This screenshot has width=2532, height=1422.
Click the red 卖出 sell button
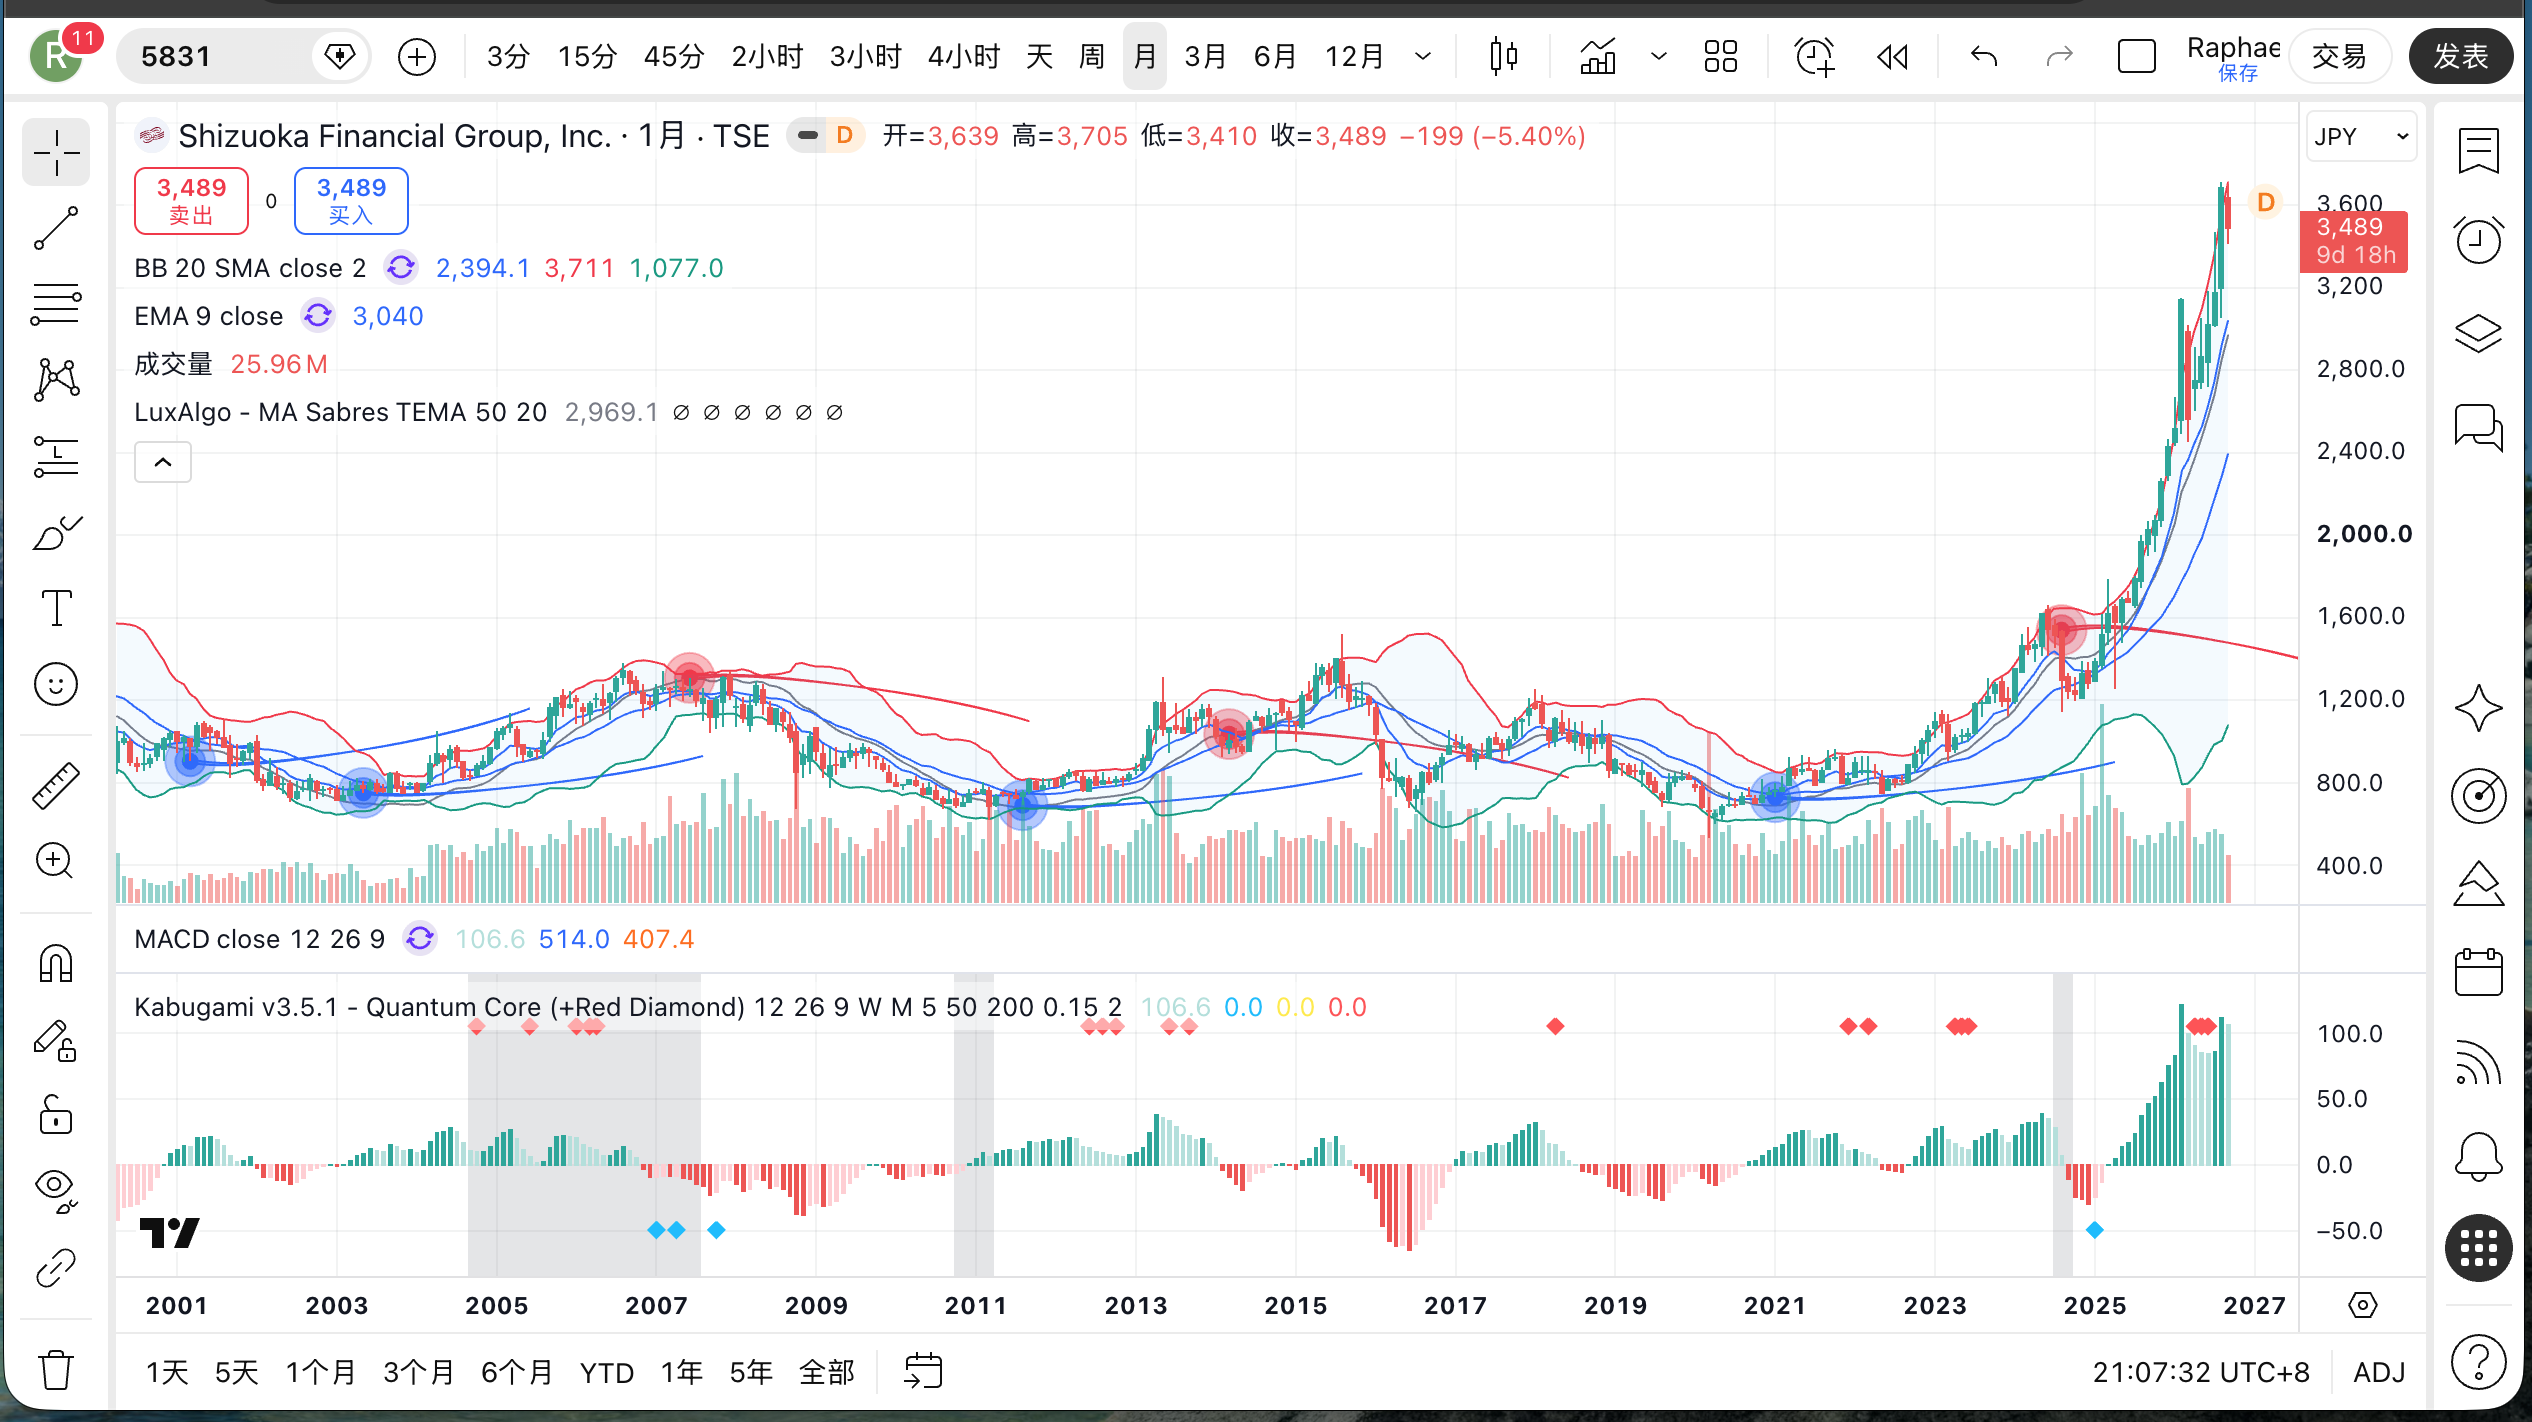tap(191, 201)
